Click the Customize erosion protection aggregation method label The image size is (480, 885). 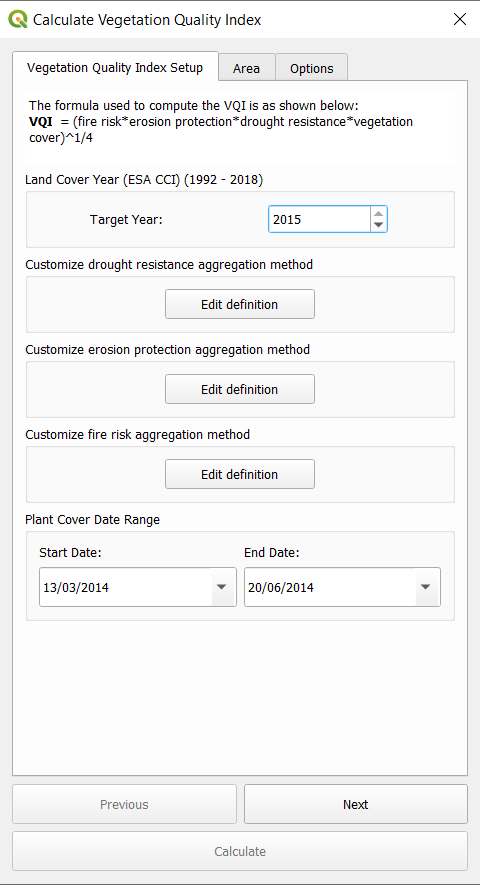(x=168, y=349)
